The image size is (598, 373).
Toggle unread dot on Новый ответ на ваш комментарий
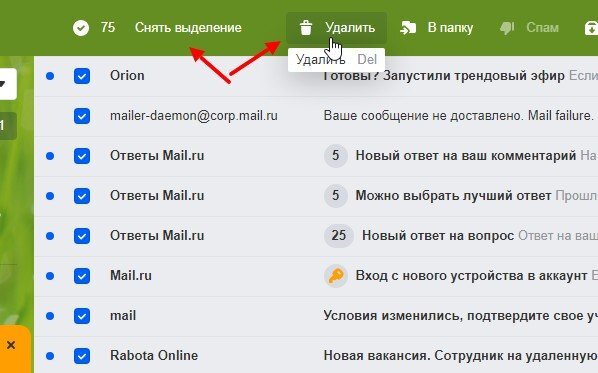point(50,156)
